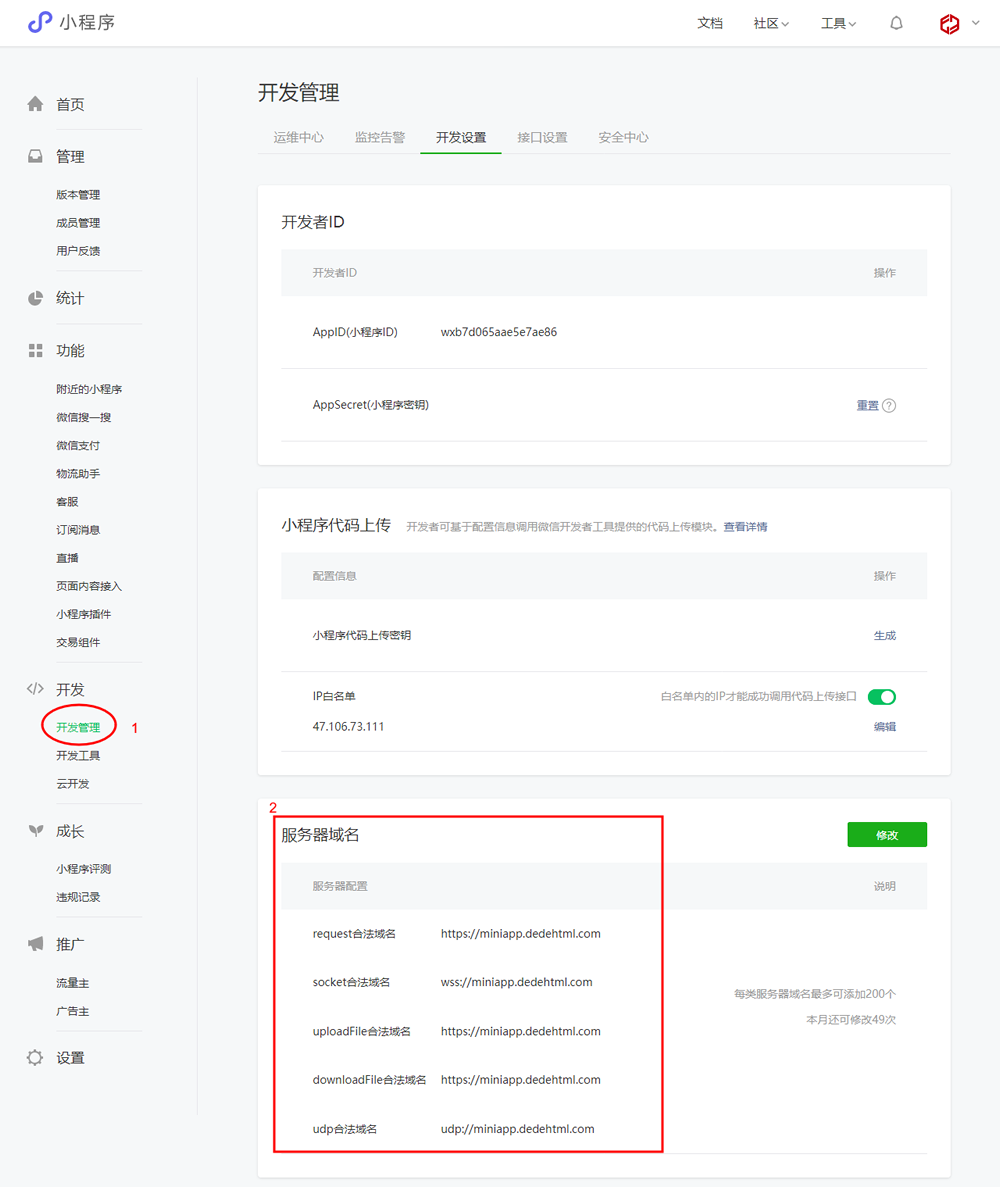The width and height of the screenshot is (1000, 1187).
Task: Expand the 工具 dropdown menu
Action: (838, 23)
